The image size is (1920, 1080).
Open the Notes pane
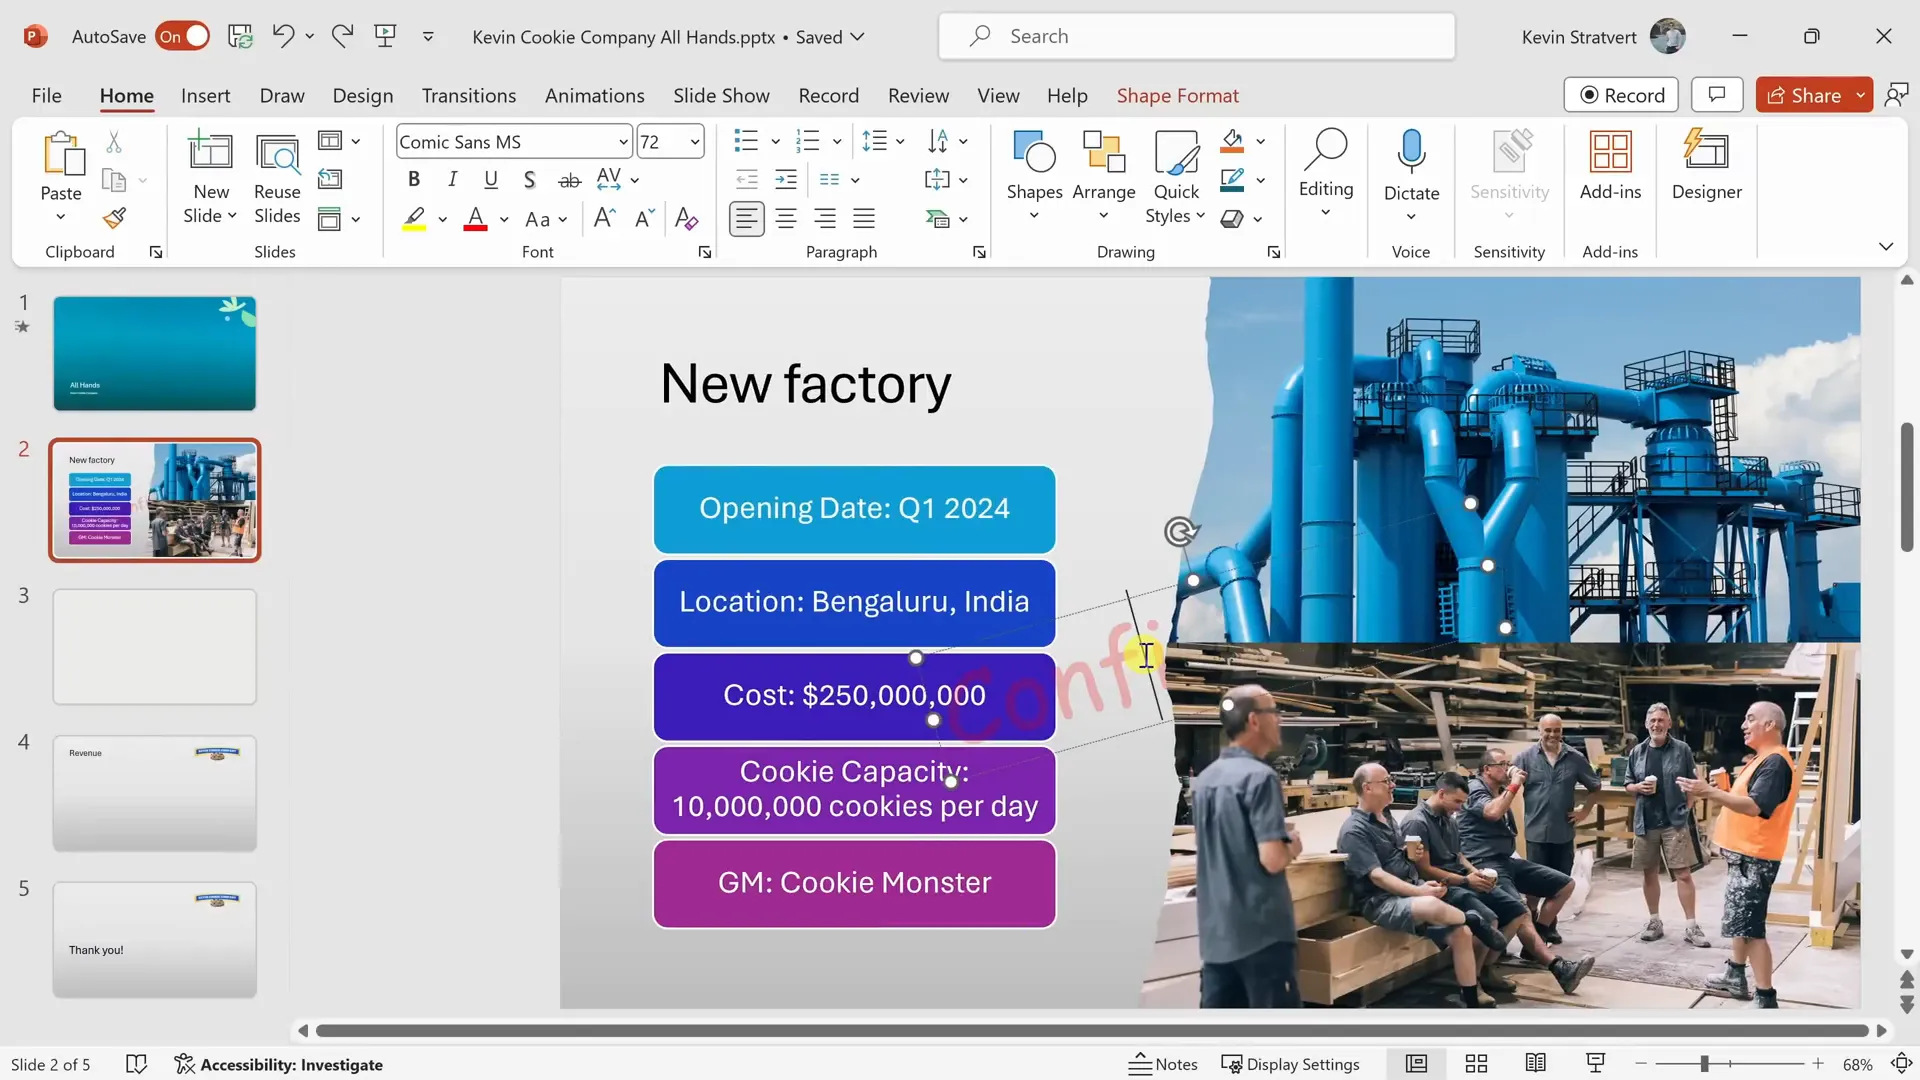click(1163, 1064)
